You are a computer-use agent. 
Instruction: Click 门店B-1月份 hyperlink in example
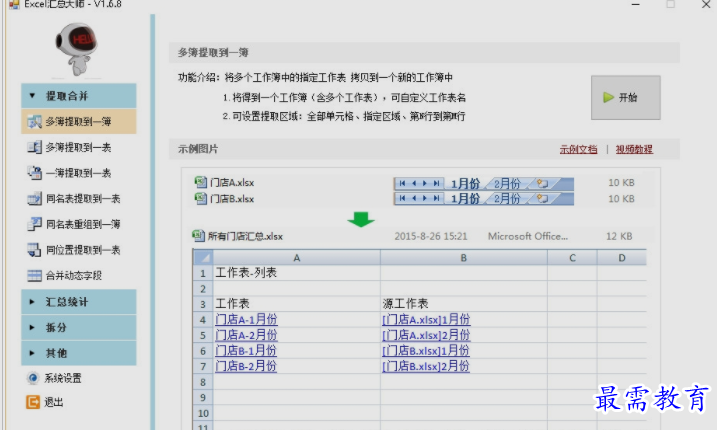[x=246, y=350]
